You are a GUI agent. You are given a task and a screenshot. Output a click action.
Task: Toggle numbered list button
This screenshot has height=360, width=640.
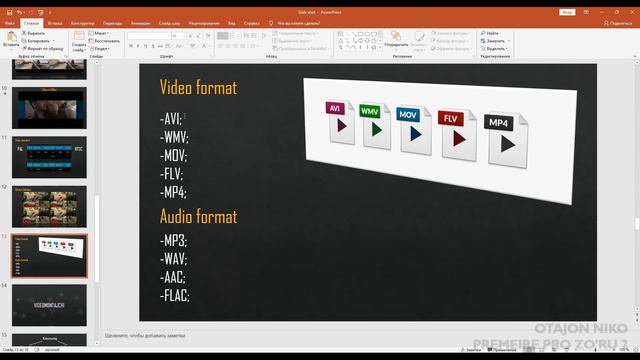point(233,36)
